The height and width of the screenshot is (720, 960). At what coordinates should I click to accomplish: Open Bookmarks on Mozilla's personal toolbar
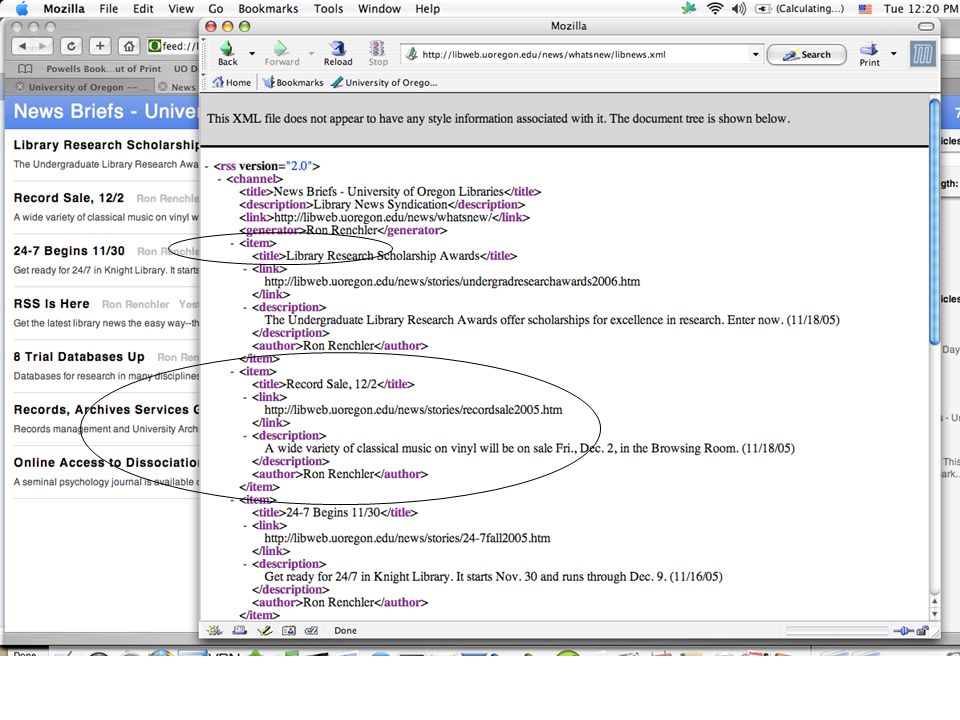pyautogui.click(x=293, y=83)
